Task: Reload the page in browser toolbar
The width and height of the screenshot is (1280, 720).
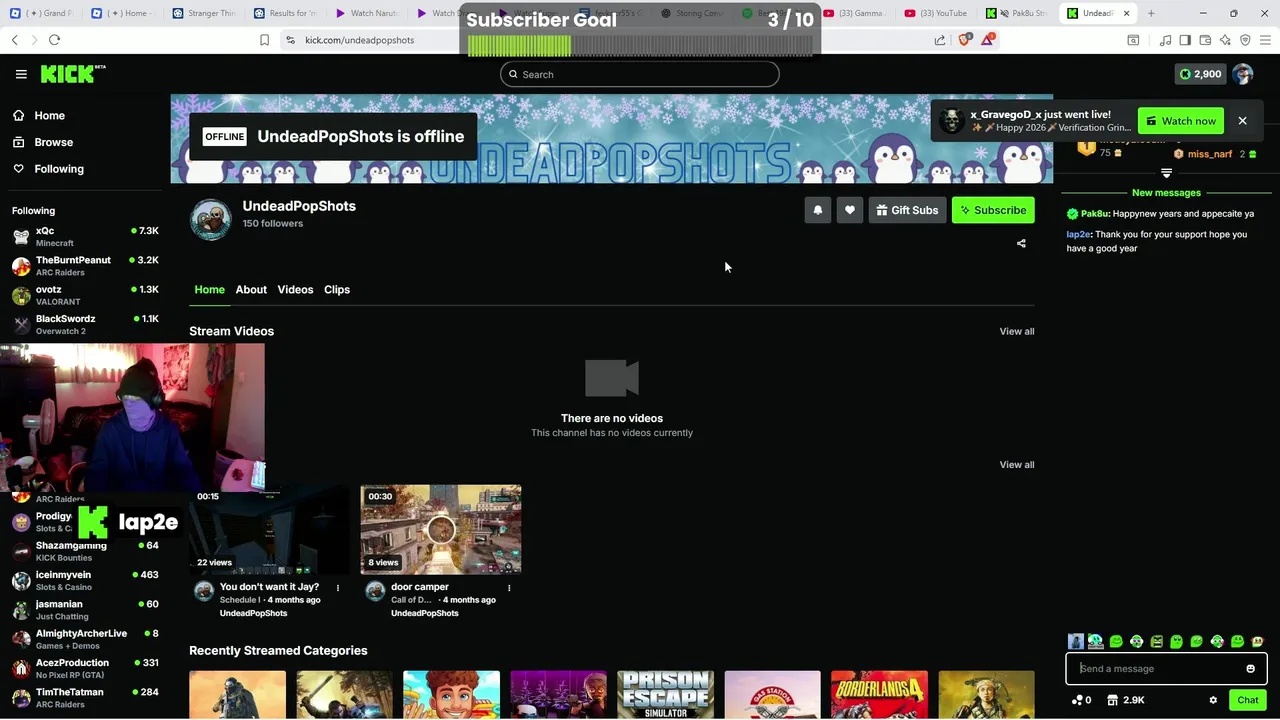Action: [x=54, y=40]
